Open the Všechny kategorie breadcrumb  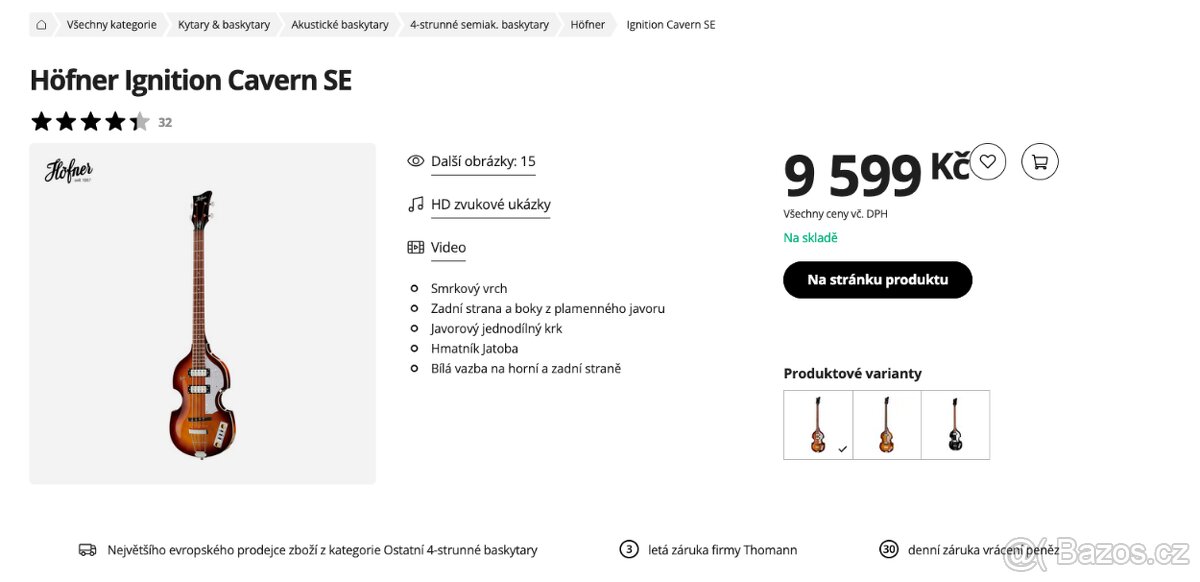coord(111,25)
